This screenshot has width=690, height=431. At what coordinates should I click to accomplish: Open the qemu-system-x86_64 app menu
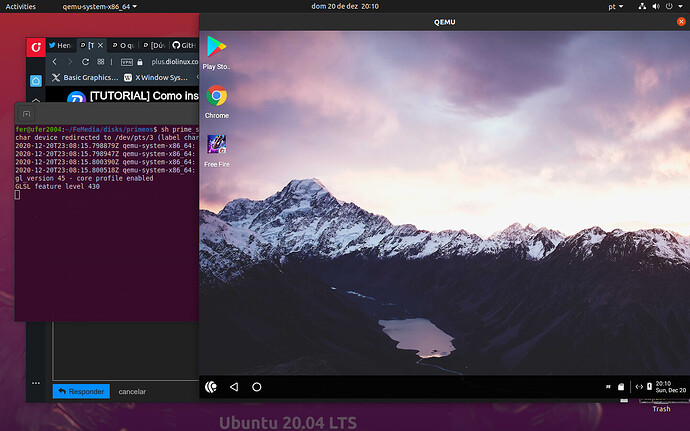tap(99, 6)
